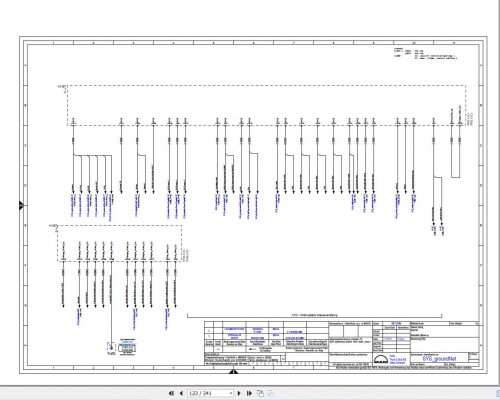Go to the first page of the document
Image resolution: width=500 pixels, height=400 pixels.
(x=171, y=393)
